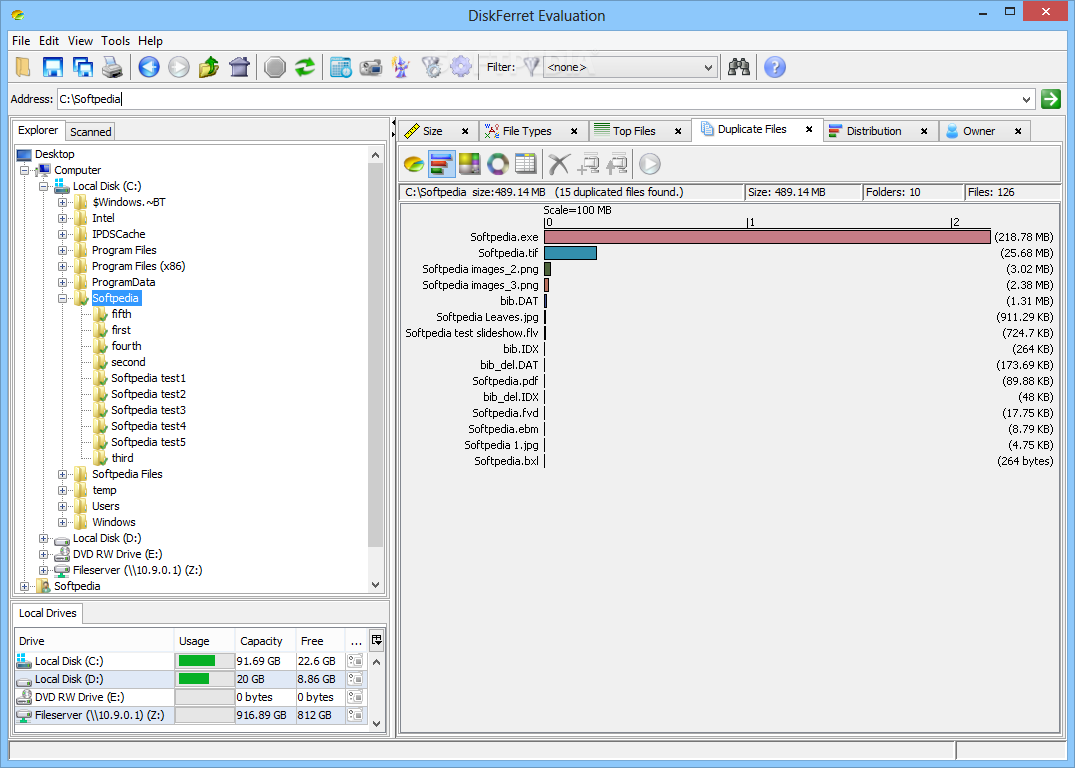Expand Local Disk (D:) in the tree

tap(43, 538)
